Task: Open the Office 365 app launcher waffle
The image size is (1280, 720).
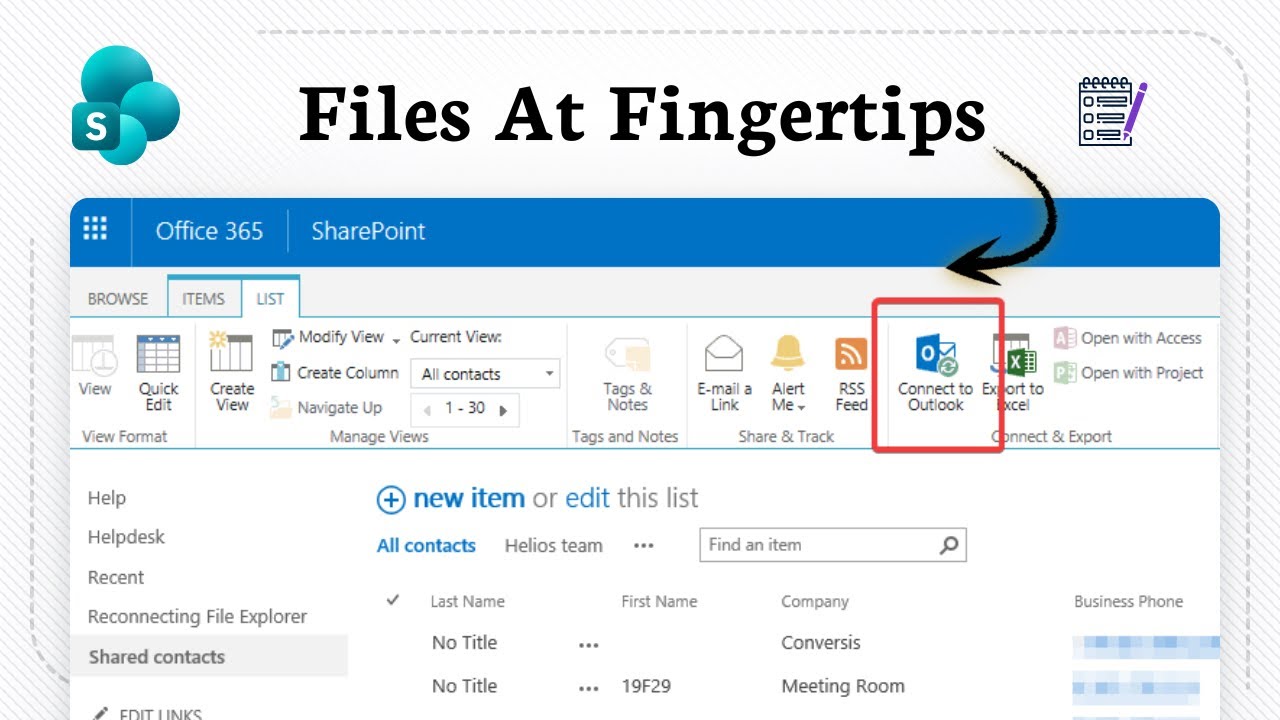Action: point(95,230)
